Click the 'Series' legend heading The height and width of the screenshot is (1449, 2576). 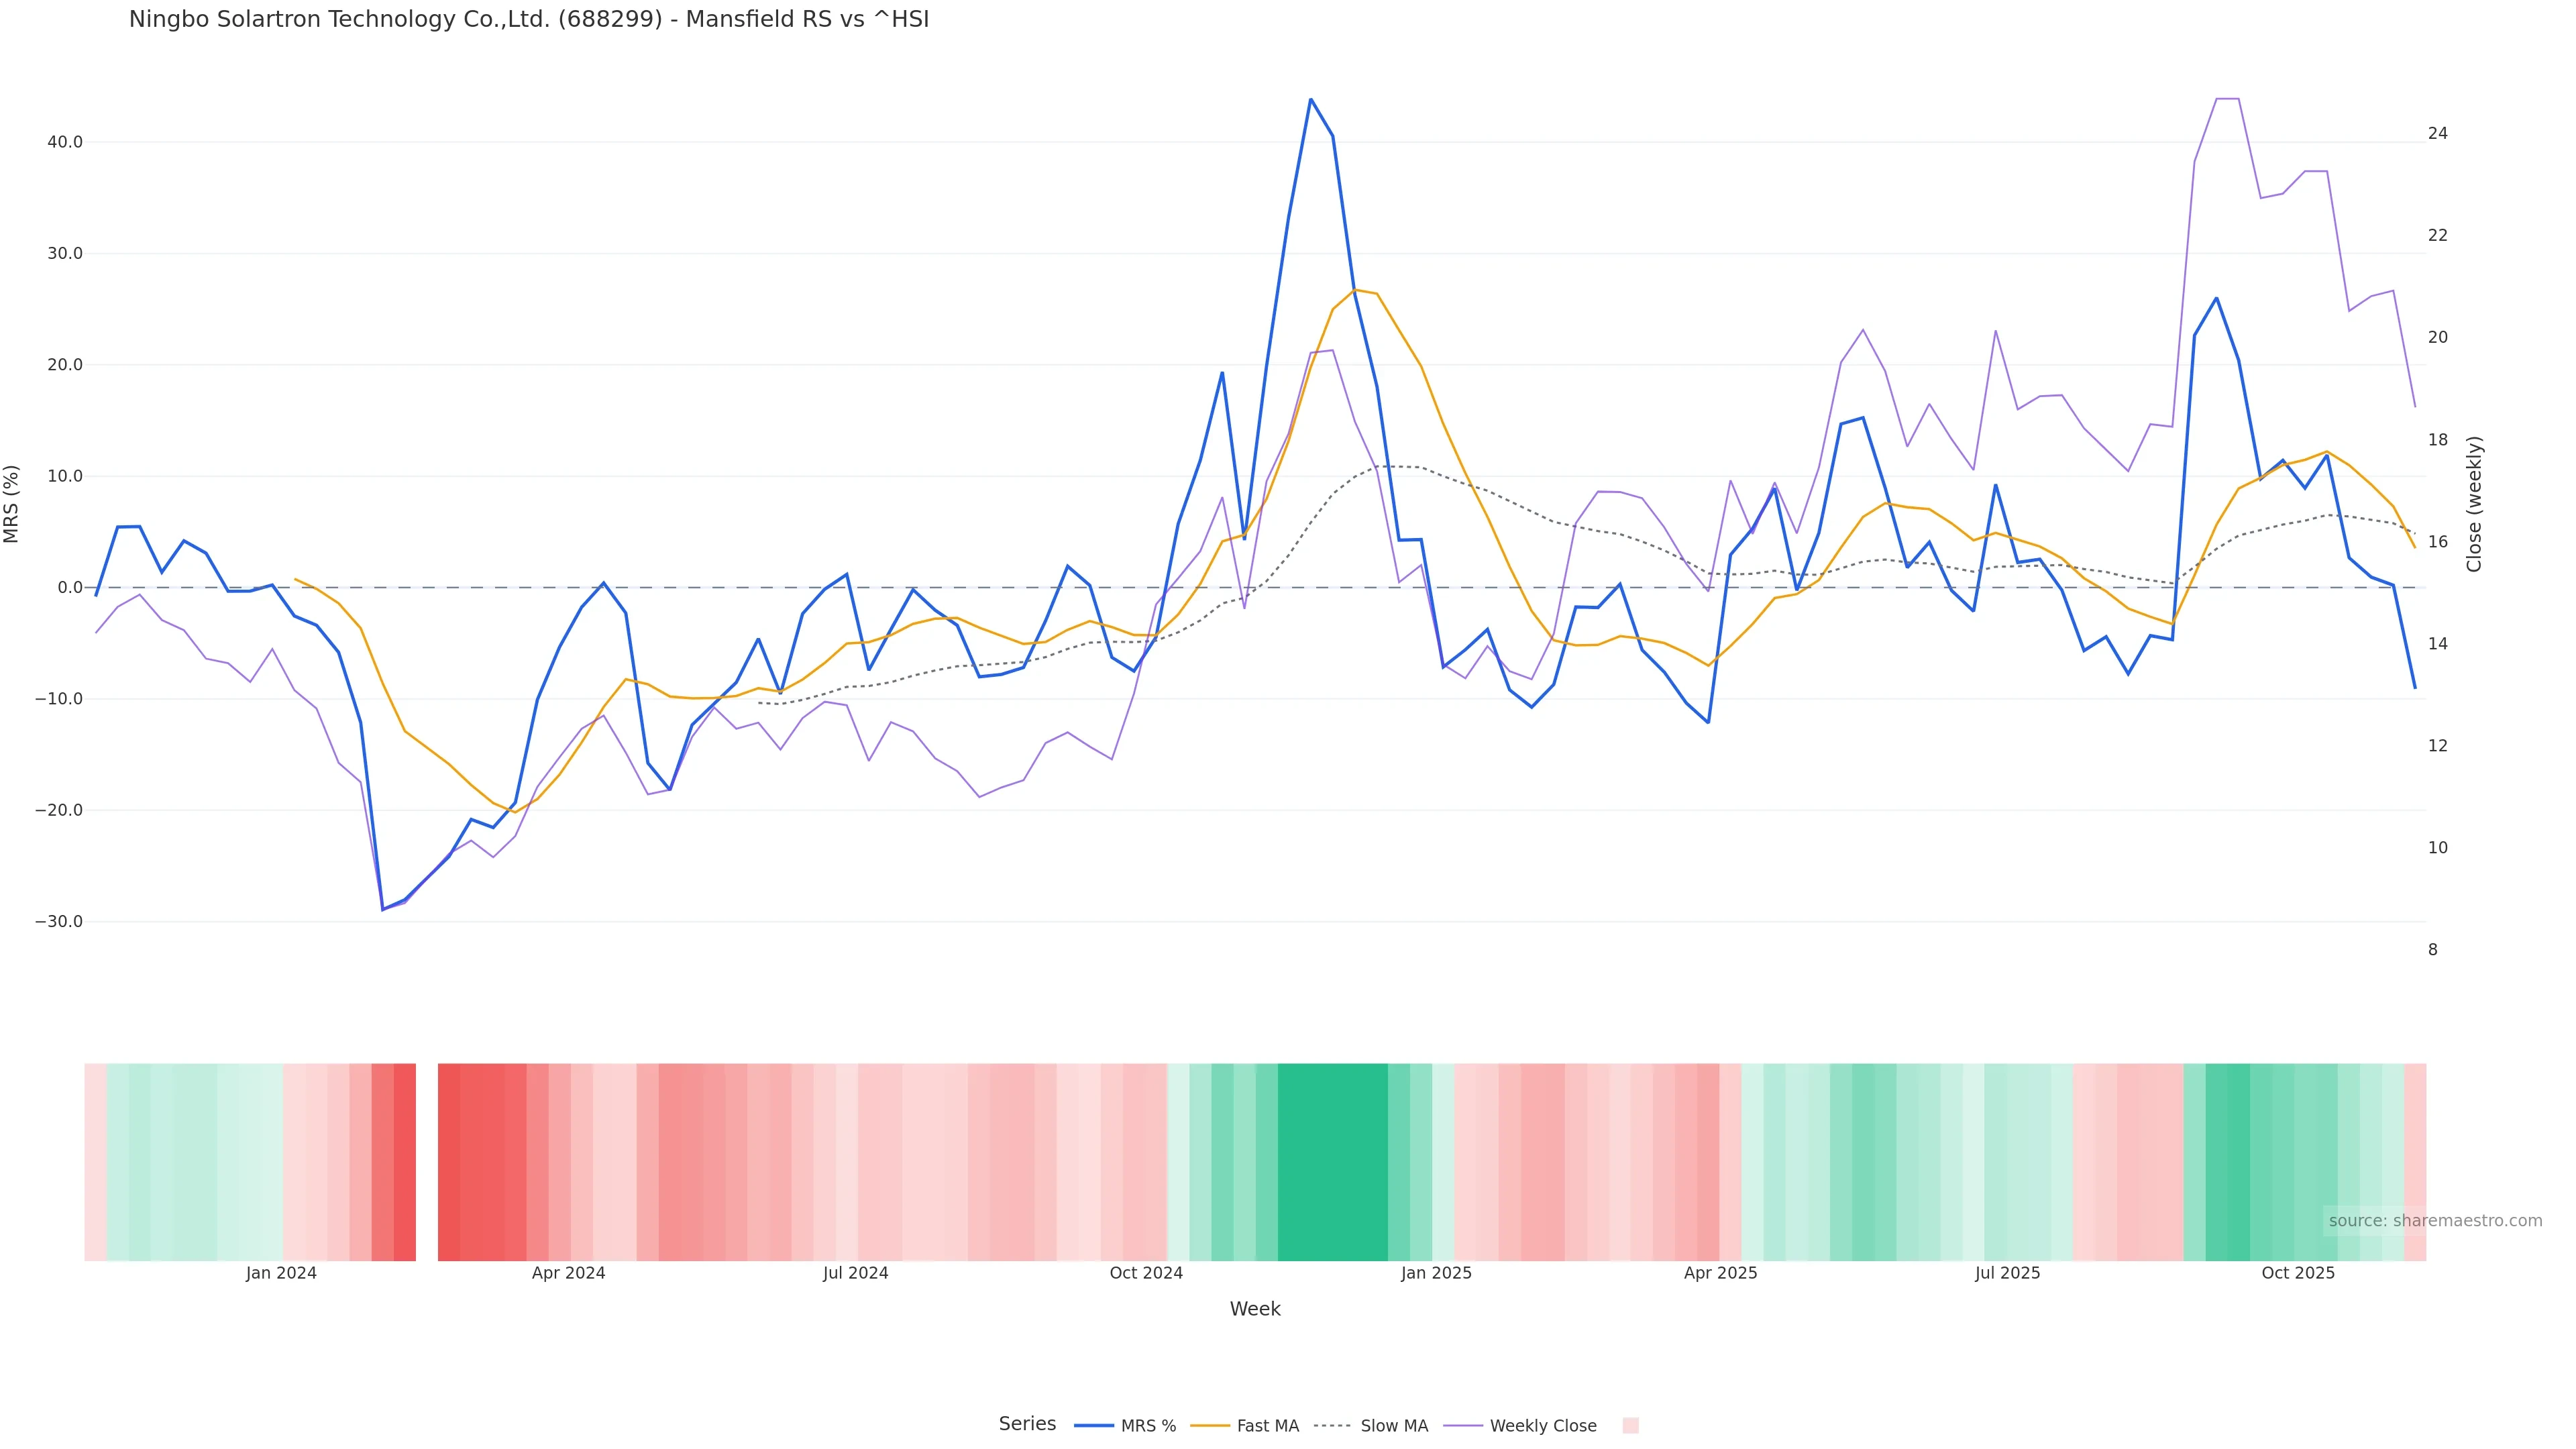tap(1027, 1424)
